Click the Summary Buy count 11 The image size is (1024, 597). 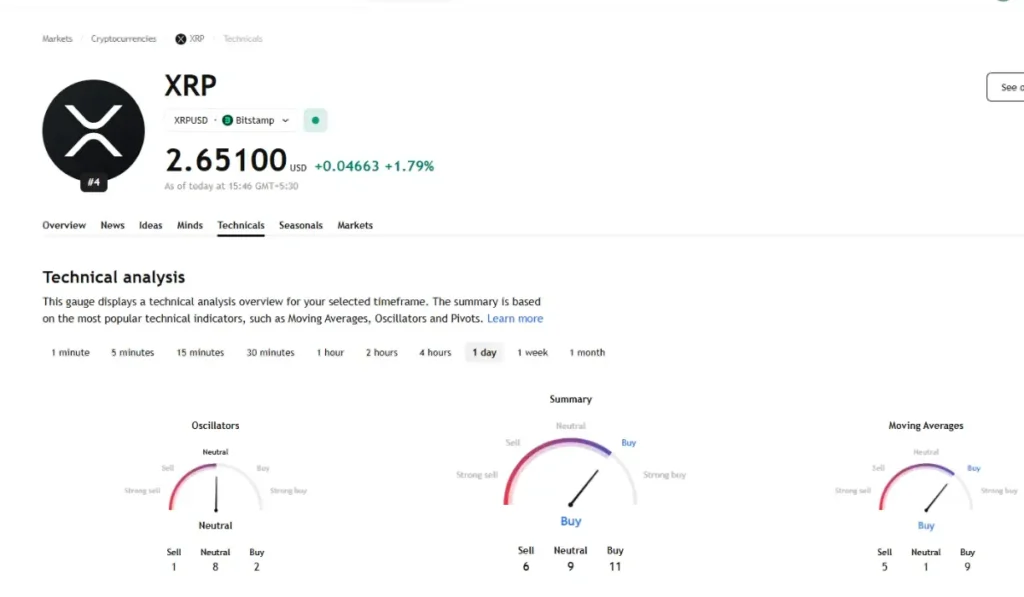click(x=615, y=567)
